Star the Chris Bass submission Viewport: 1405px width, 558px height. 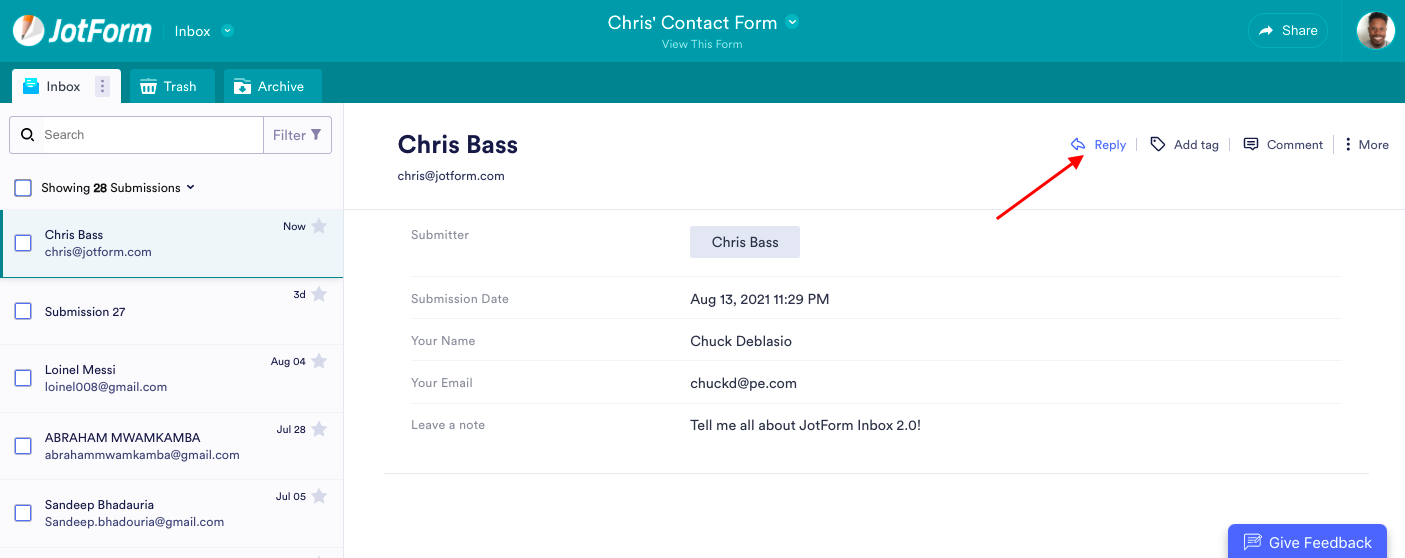click(319, 226)
